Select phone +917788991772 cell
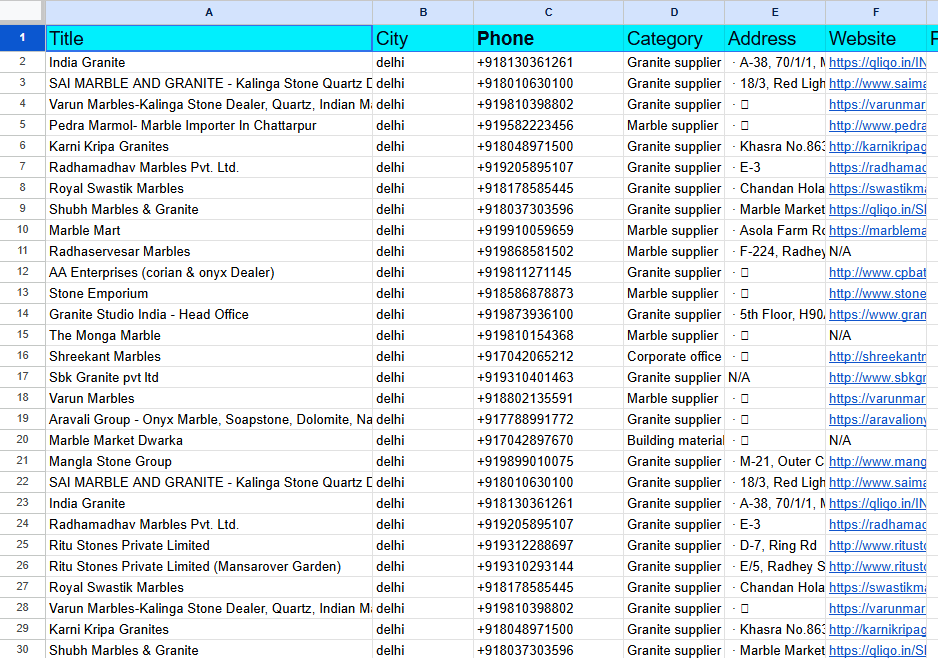Image resolution: width=938 pixels, height=658 pixels. [x=549, y=419]
